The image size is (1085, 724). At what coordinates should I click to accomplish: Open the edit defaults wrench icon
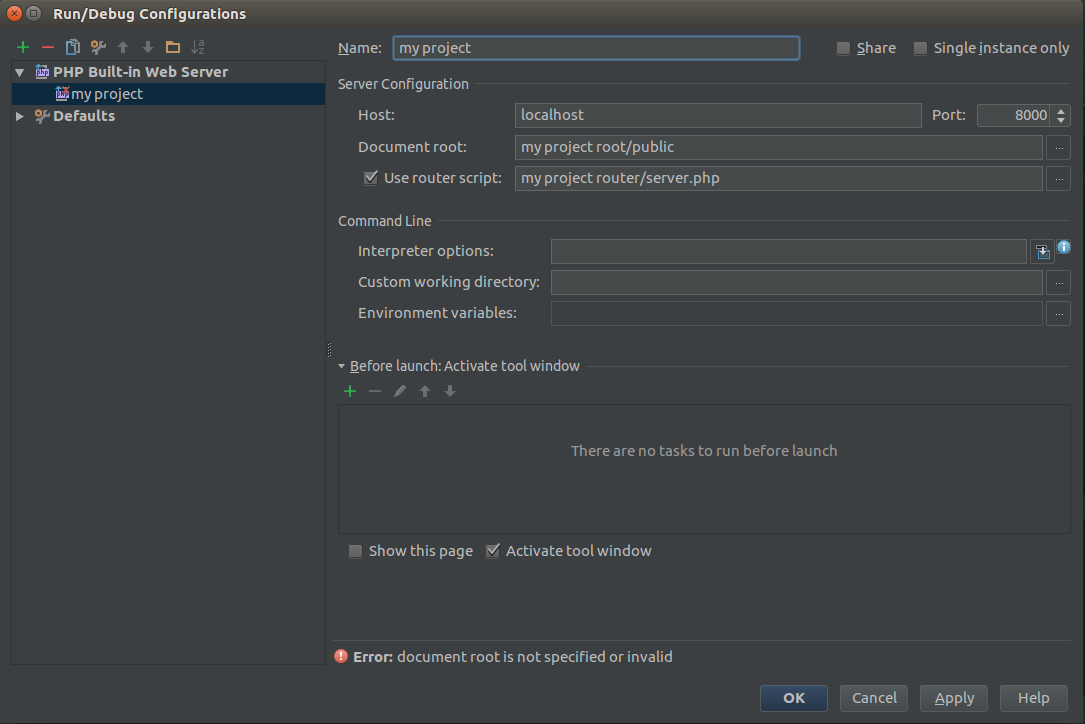point(98,47)
